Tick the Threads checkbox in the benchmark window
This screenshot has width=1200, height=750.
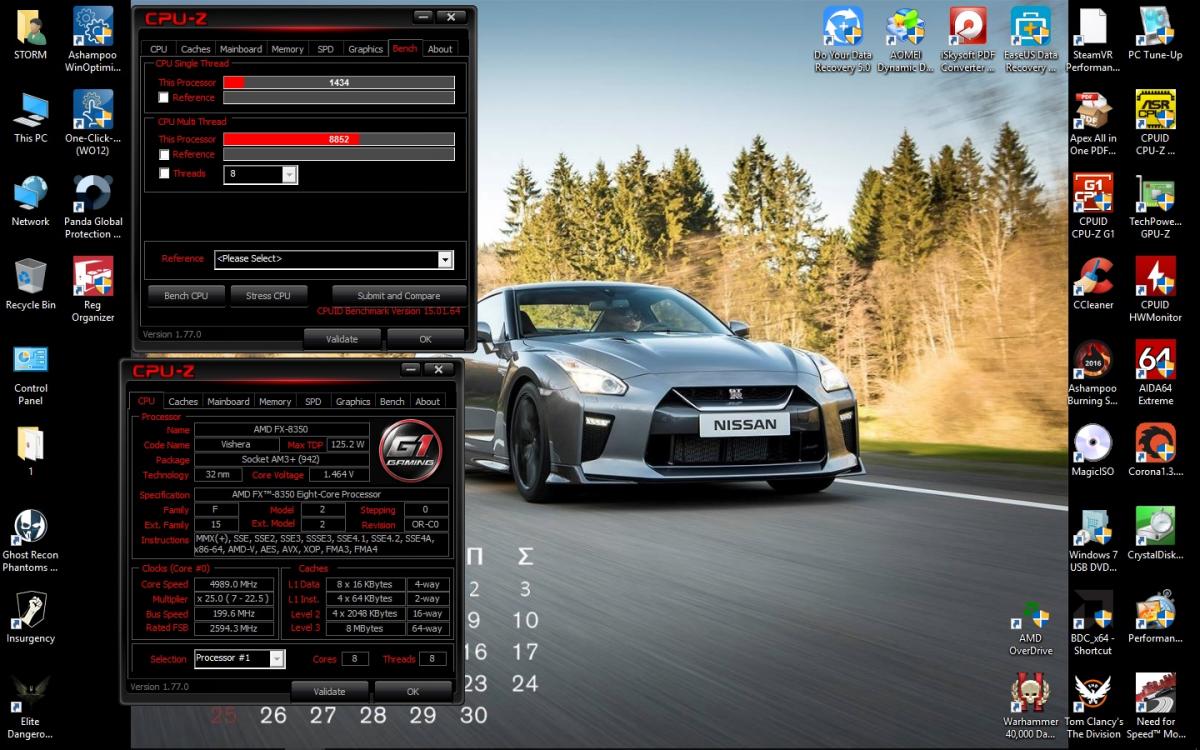pyautogui.click(x=164, y=174)
